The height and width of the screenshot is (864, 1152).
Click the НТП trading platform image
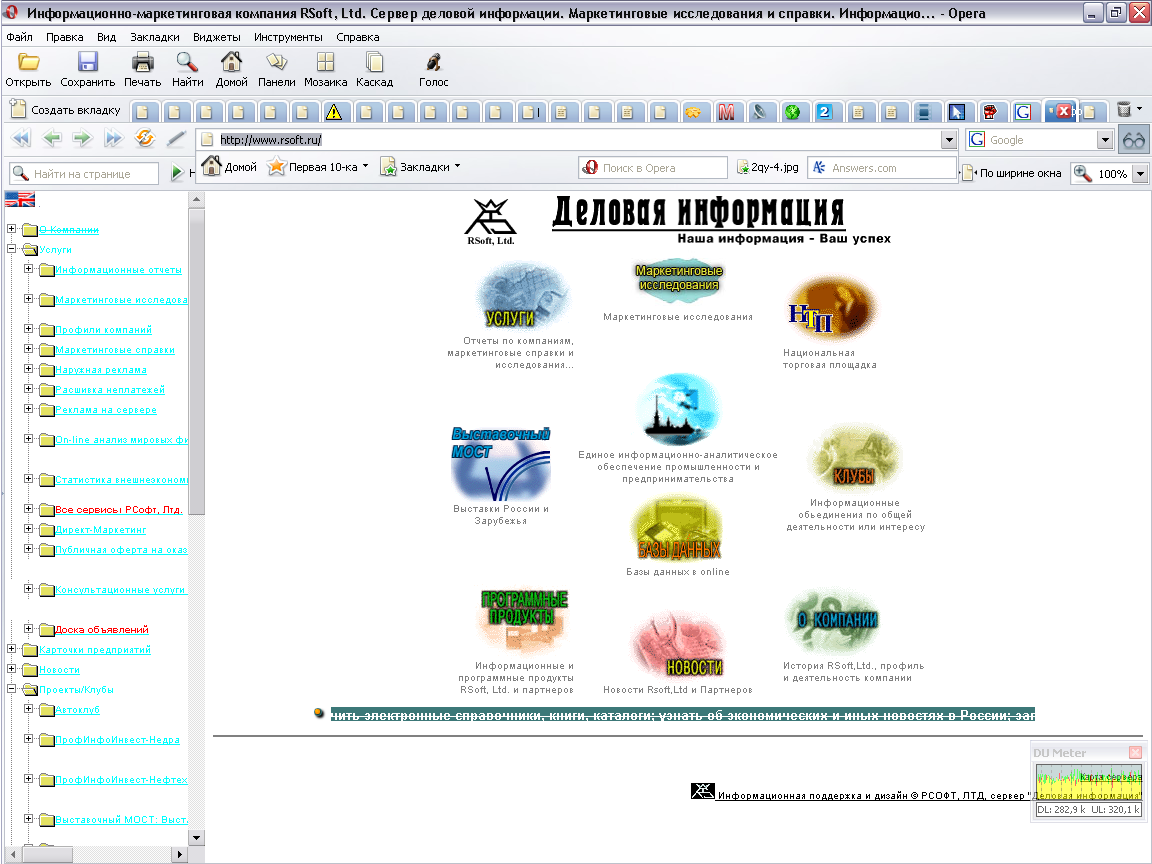point(831,309)
